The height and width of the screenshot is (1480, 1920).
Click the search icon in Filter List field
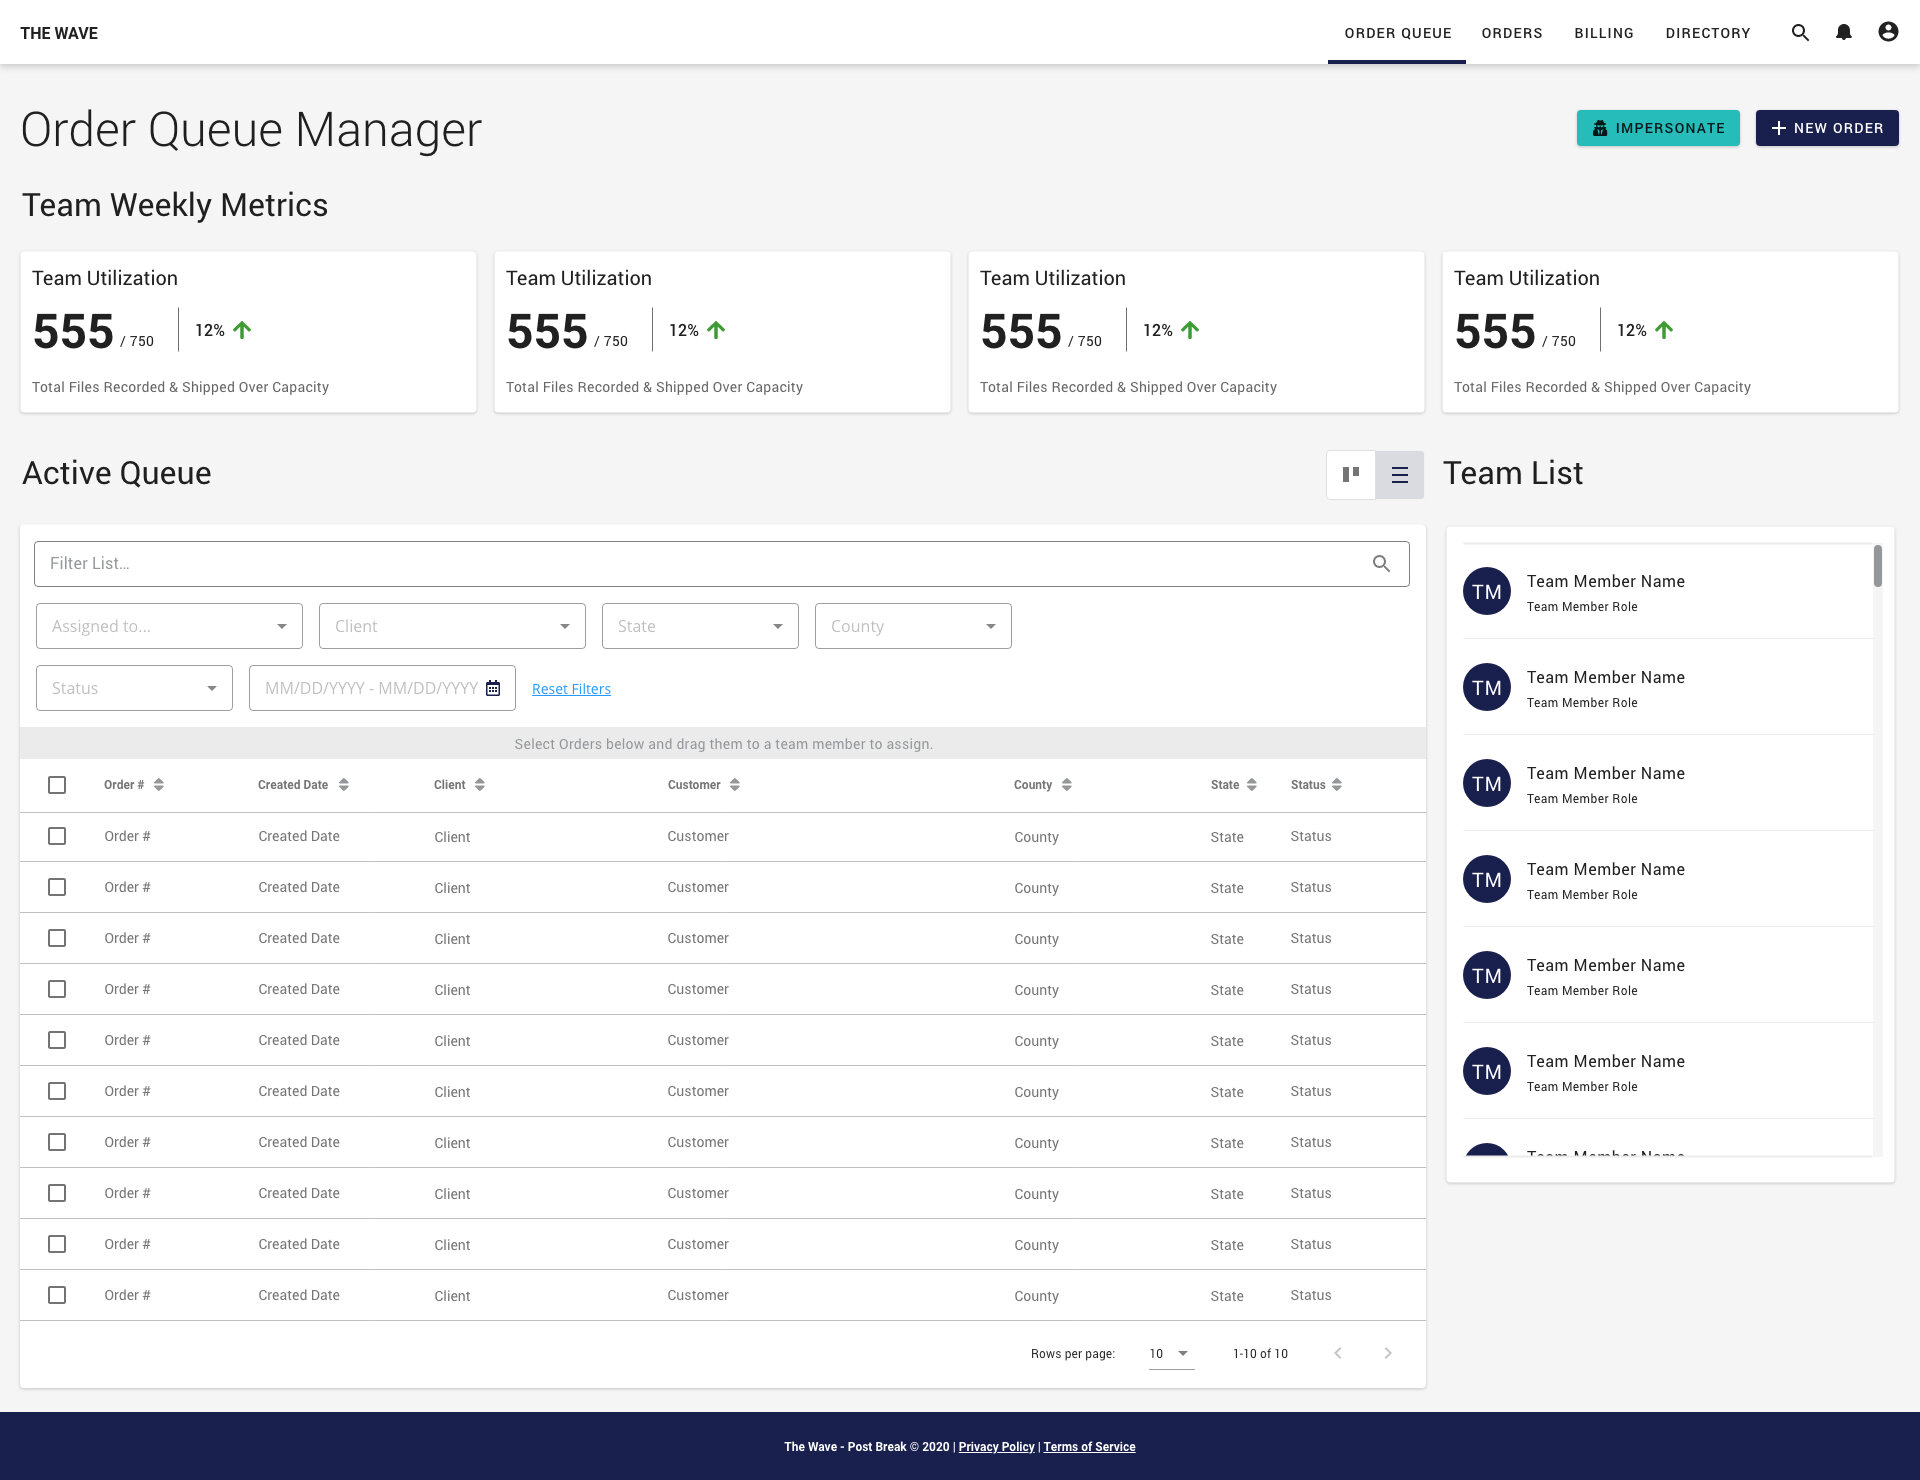coord(1381,564)
